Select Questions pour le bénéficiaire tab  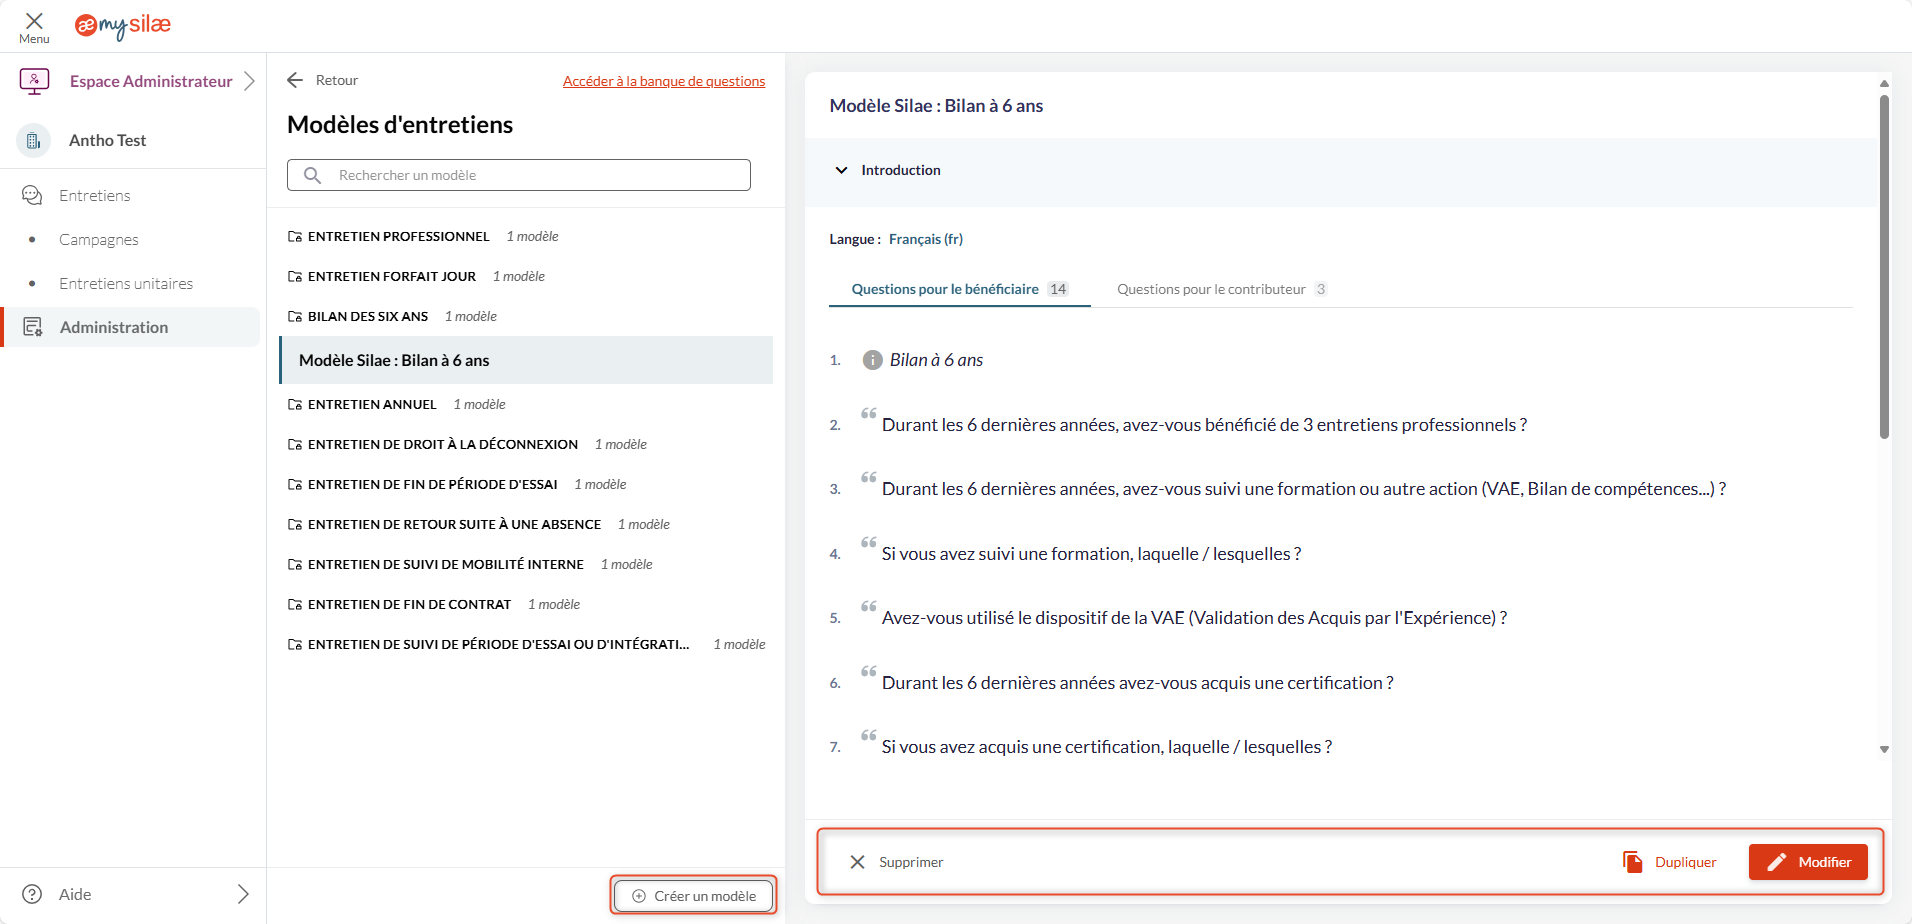coord(945,289)
